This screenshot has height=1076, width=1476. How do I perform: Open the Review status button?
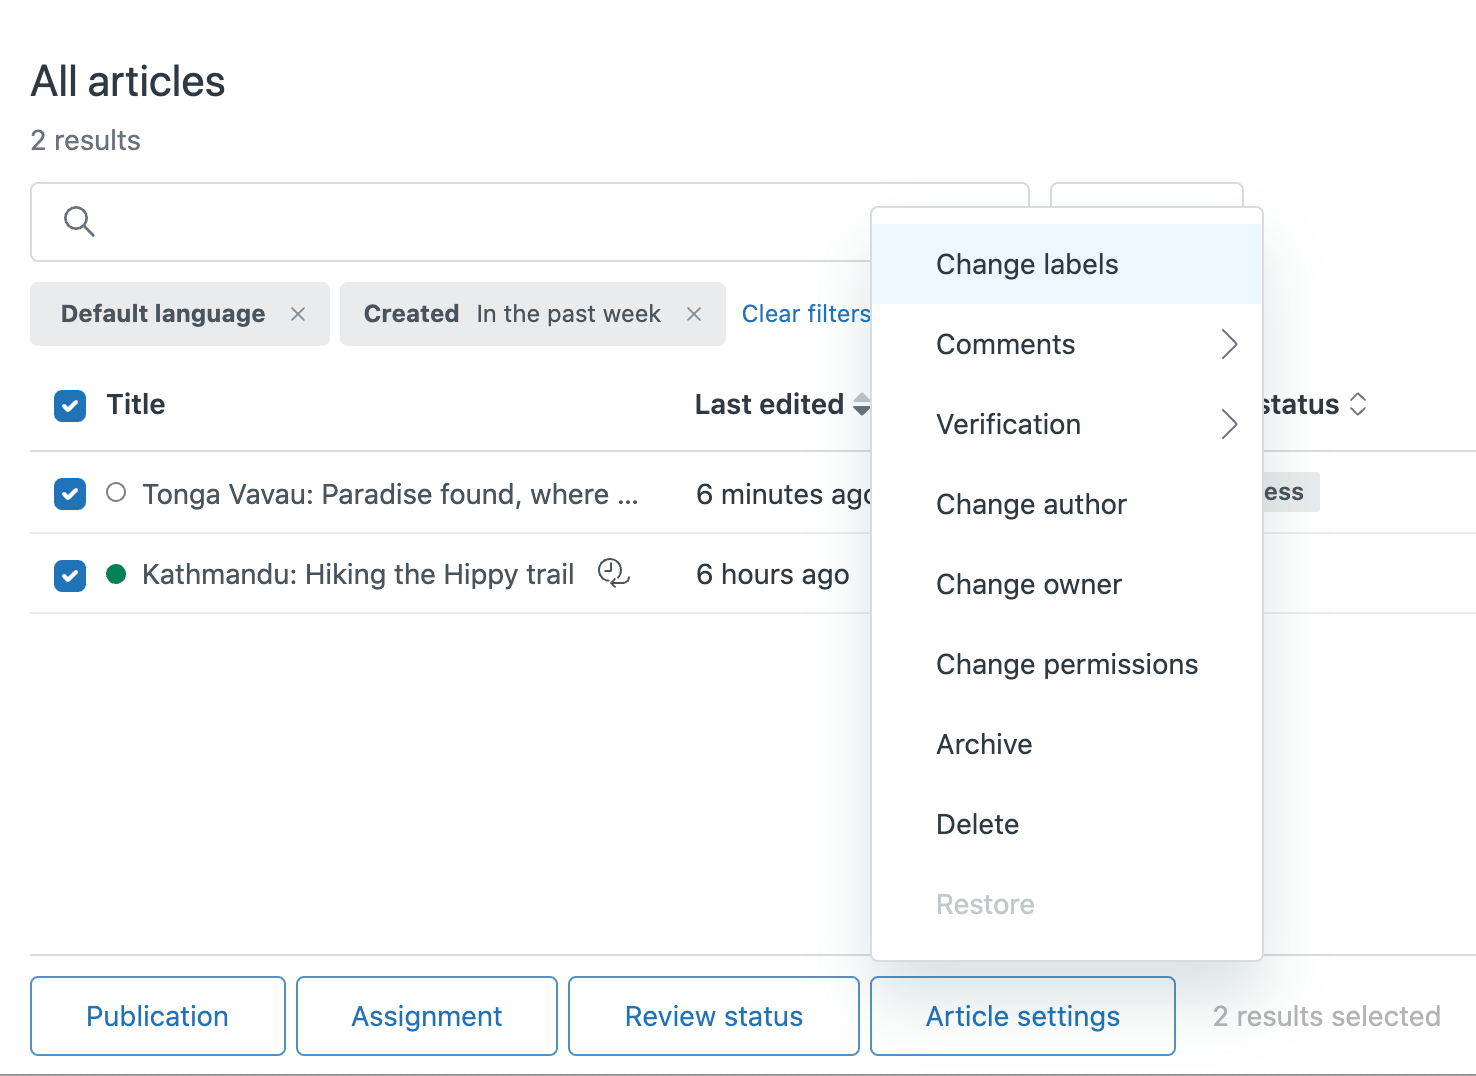click(x=713, y=1016)
